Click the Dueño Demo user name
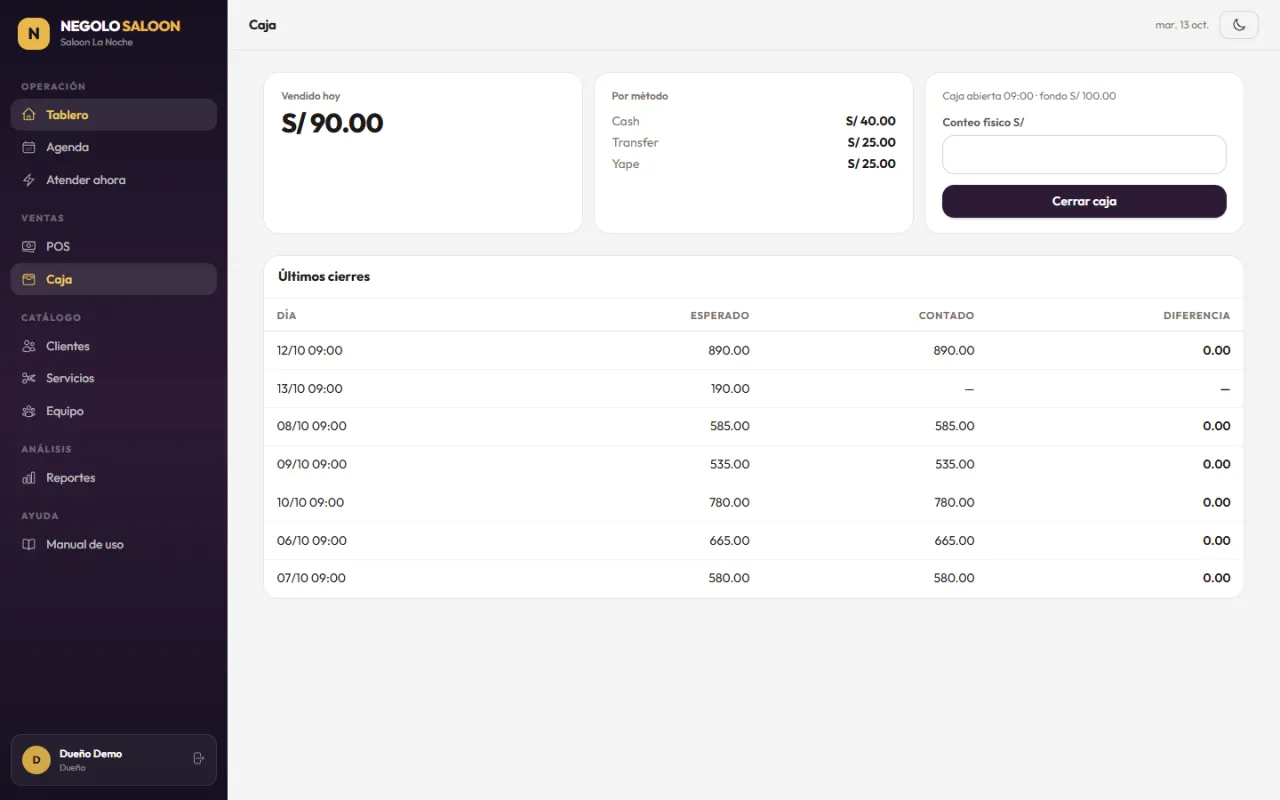Viewport: 1280px width, 800px height. (x=91, y=754)
